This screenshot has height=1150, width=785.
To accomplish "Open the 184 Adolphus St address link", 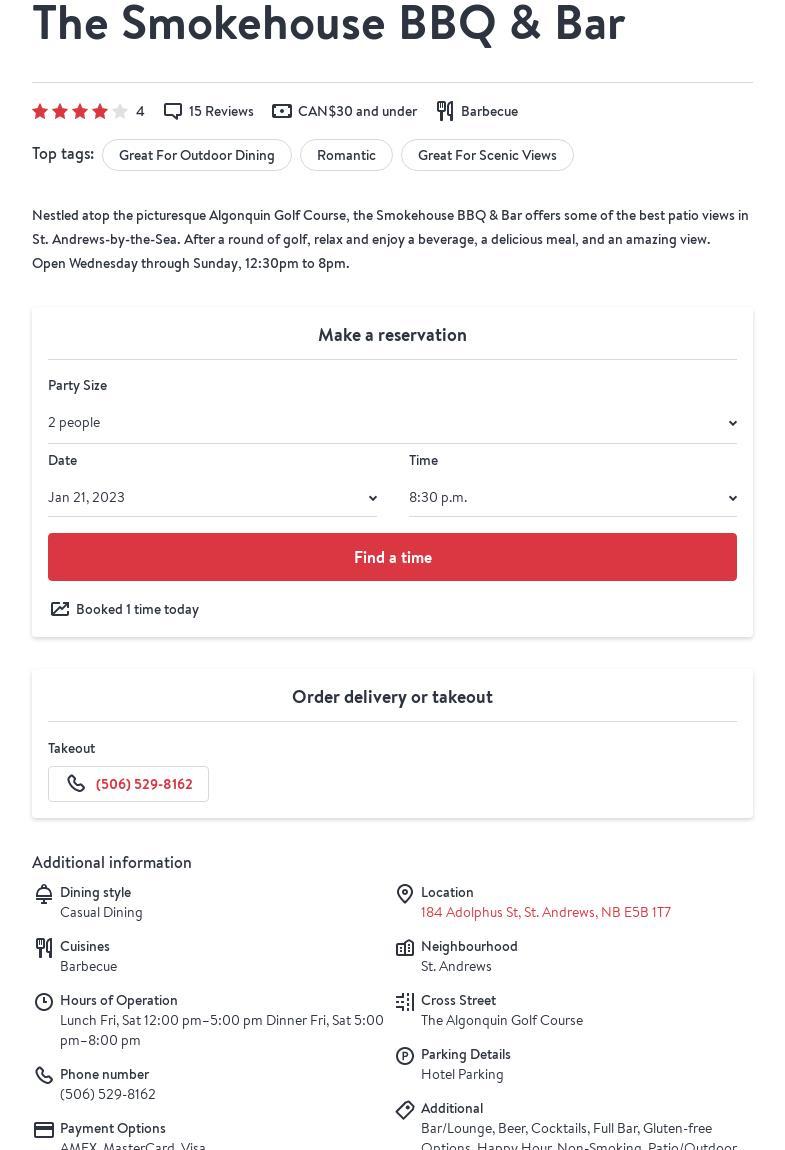I will point(546,912).
